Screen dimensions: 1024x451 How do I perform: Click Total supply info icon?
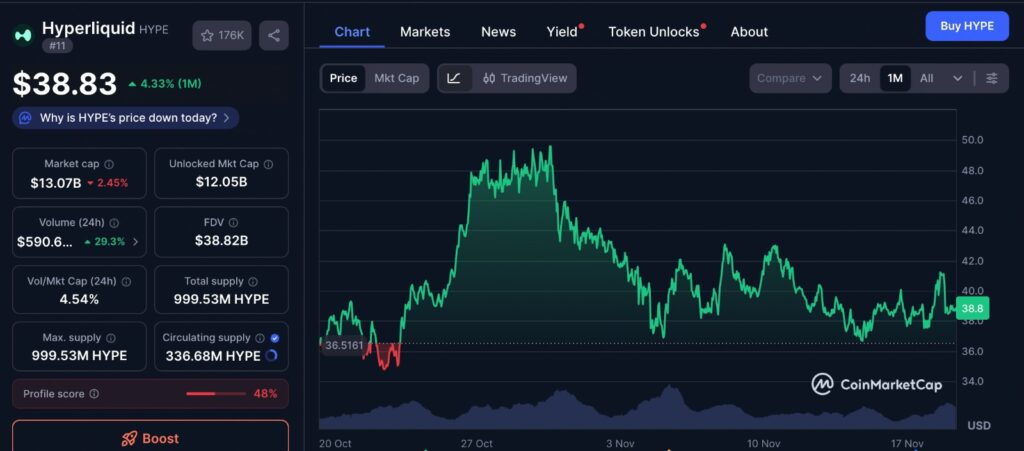click(253, 281)
